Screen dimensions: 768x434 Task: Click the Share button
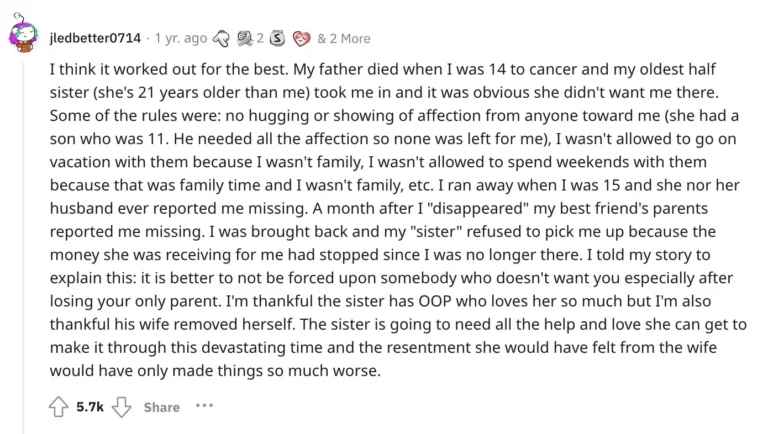[161, 407]
